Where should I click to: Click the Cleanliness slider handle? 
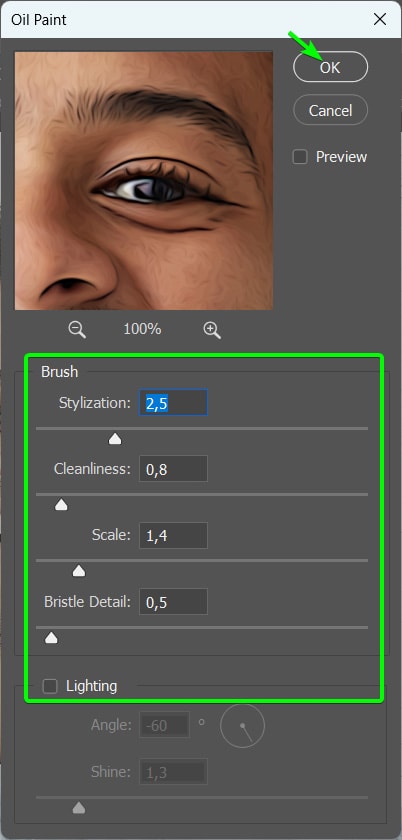click(x=61, y=505)
